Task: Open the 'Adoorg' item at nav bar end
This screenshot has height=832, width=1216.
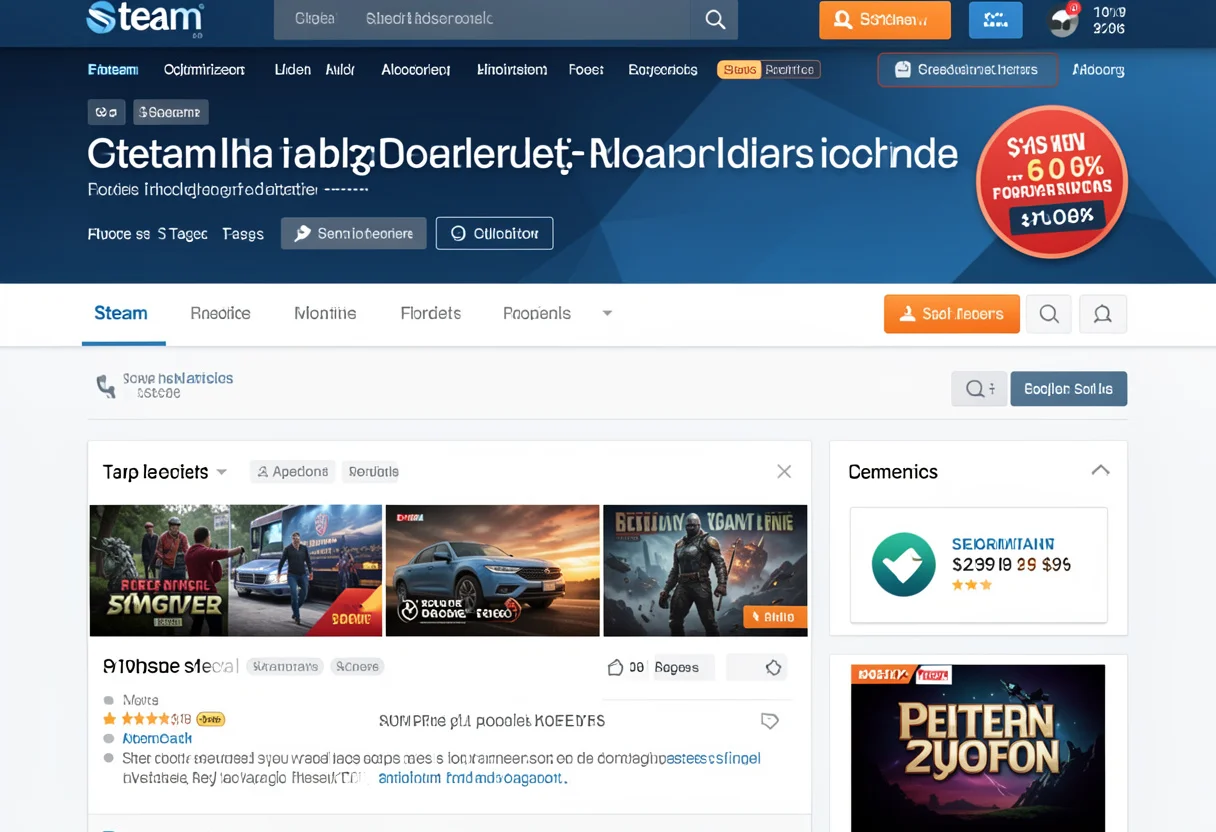Action: [x=1098, y=70]
